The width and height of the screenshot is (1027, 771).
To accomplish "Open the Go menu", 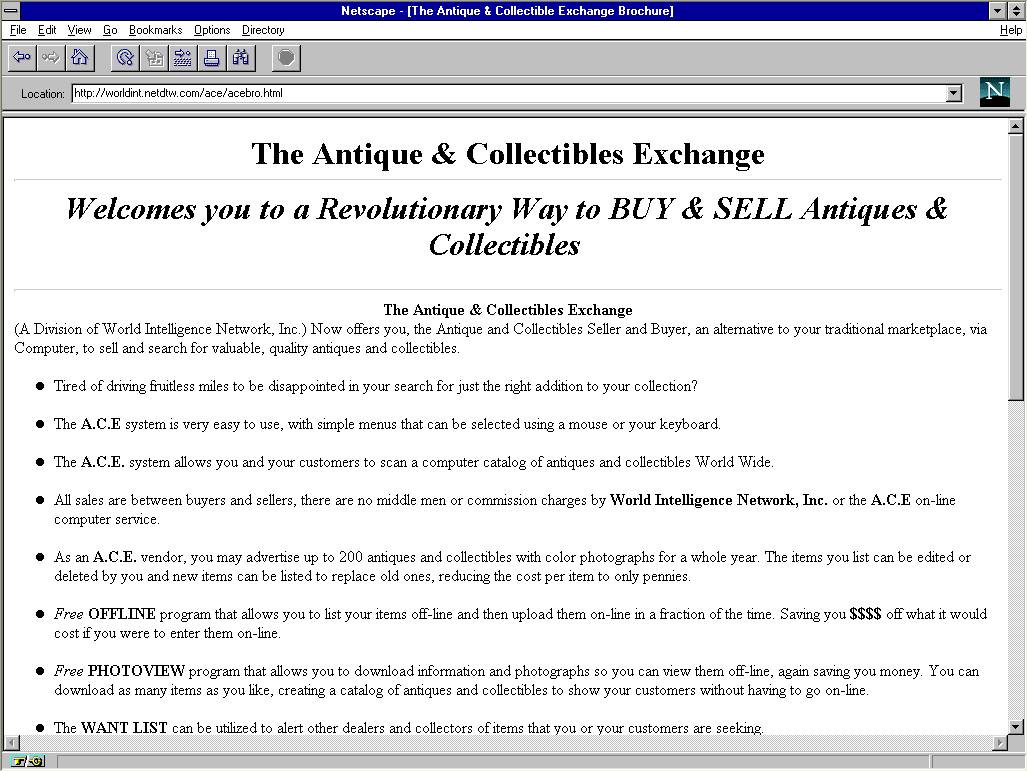I will point(110,30).
